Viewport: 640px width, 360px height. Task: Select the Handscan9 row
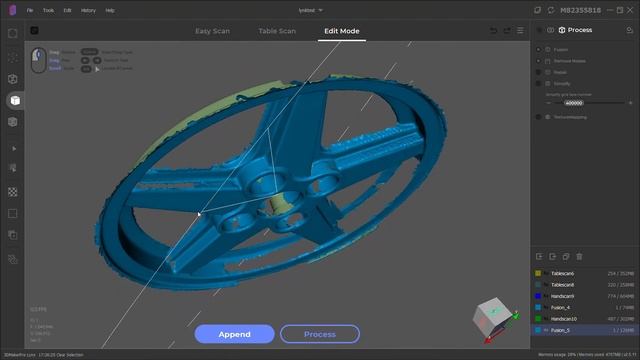[x=585, y=296]
